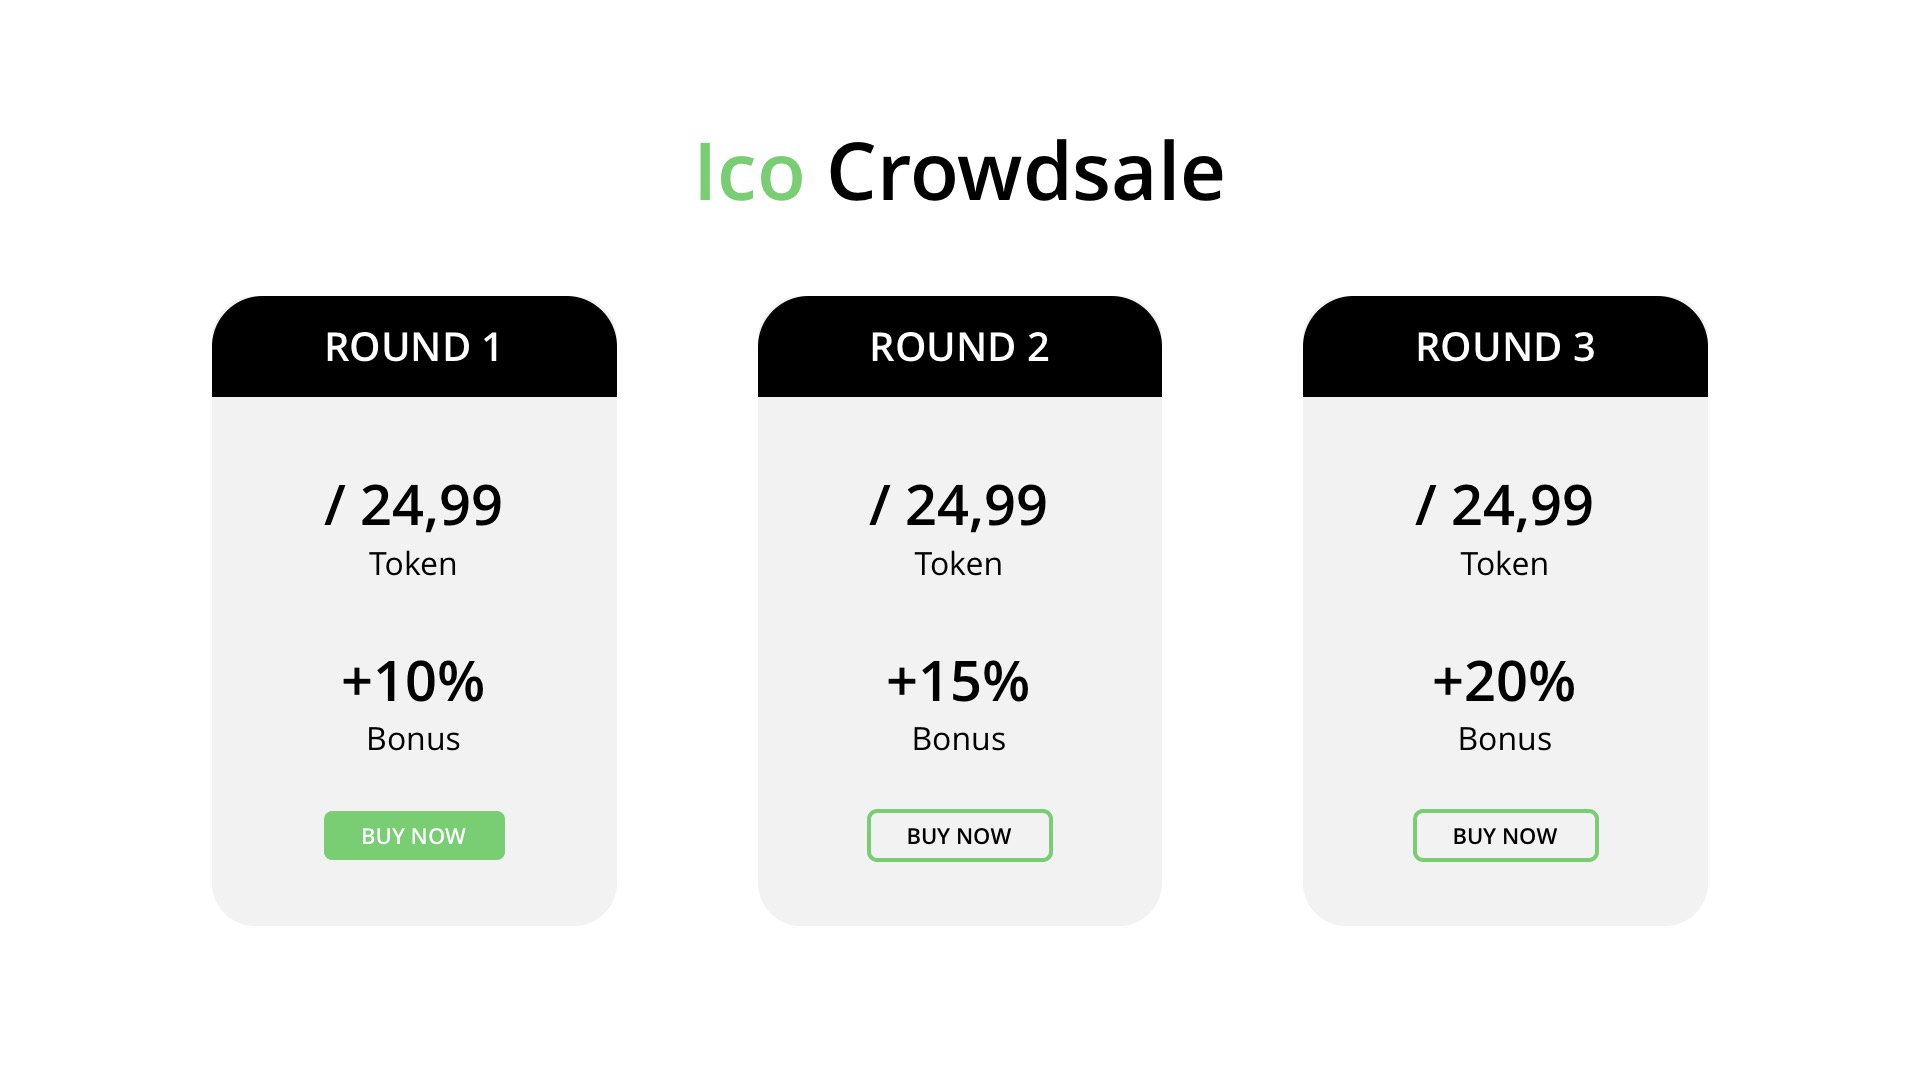Open the Round 3 header
This screenshot has height=1080, width=1920.
(1505, 347)
